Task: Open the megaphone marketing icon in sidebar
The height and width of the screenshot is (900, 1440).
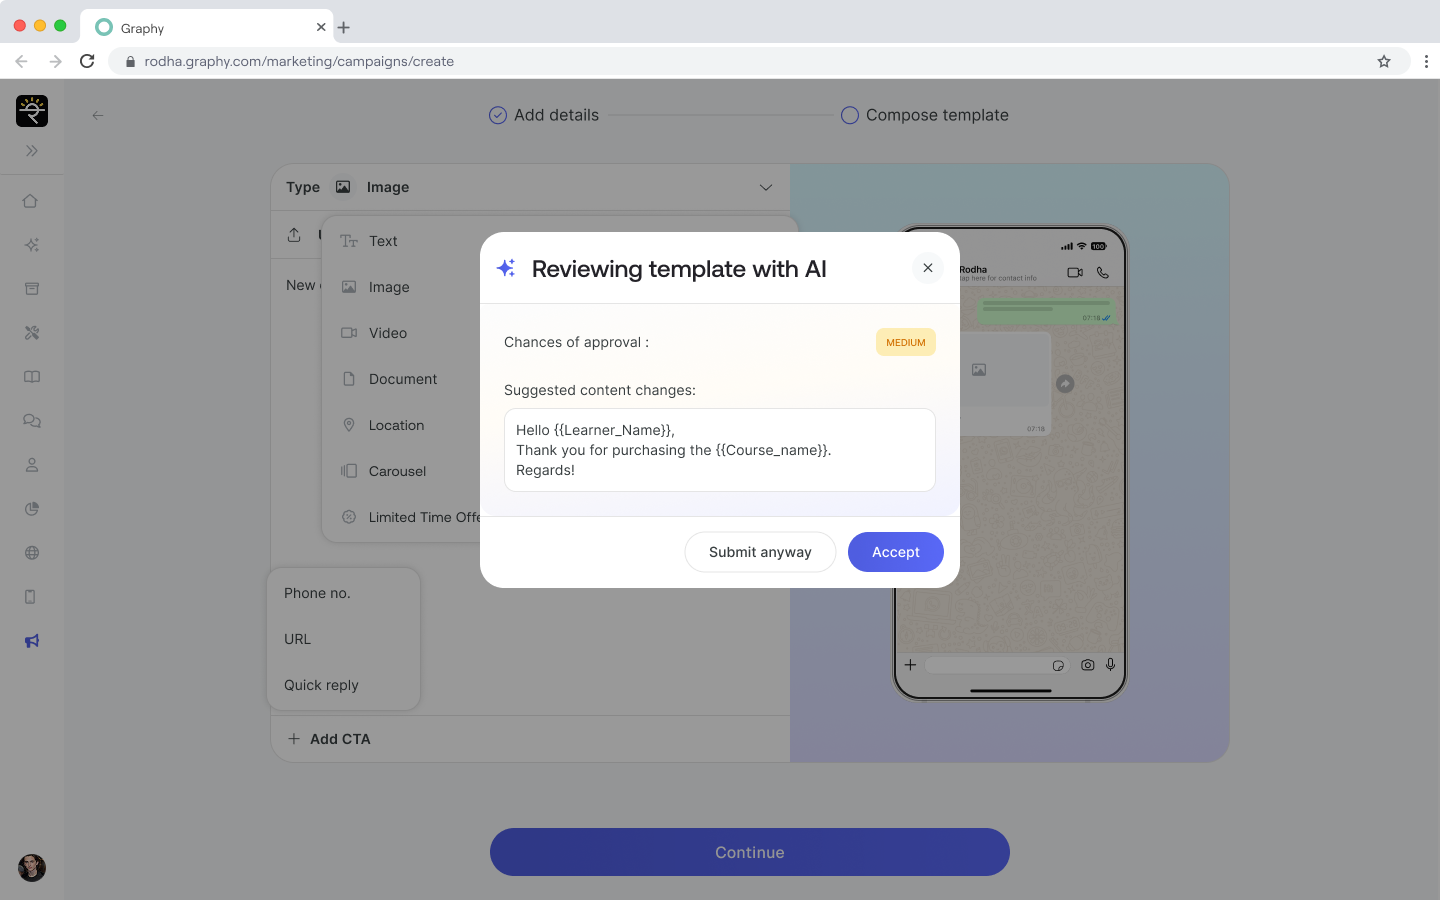Action: 32,641
